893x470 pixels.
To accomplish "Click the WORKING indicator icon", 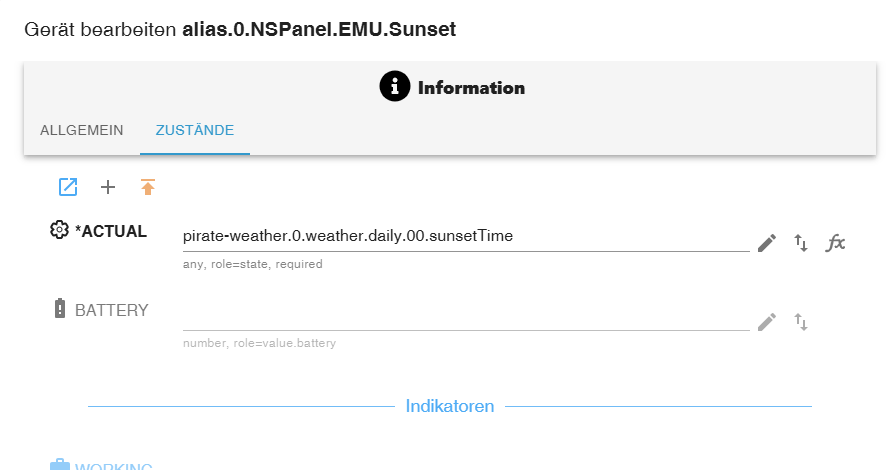I will [x=60, y=465].
